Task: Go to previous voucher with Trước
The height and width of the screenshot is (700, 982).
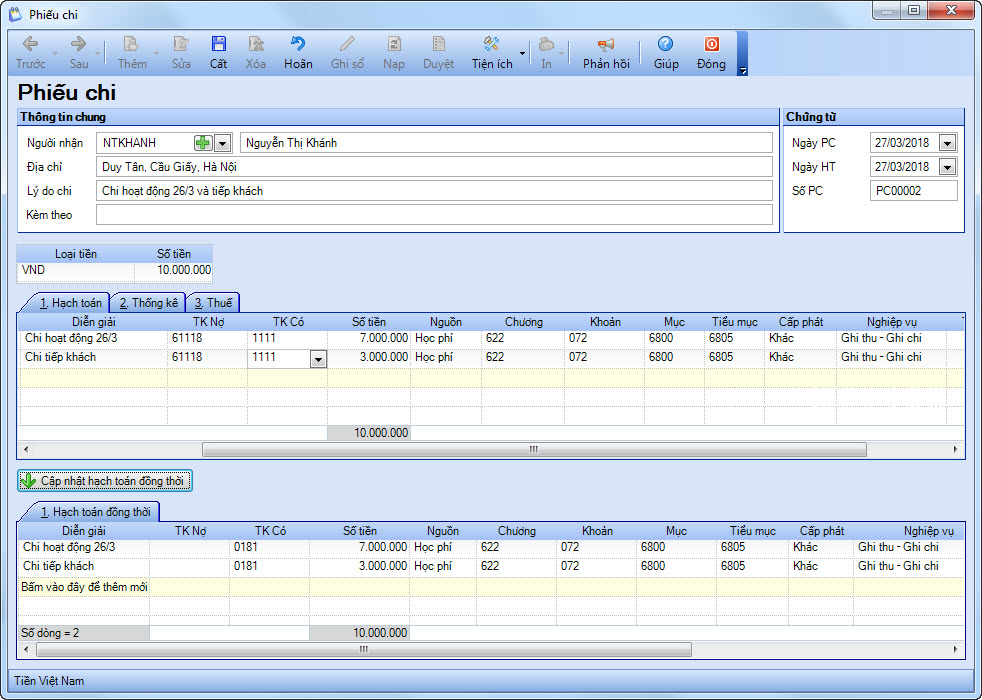Action: click(x=30, y=53)
